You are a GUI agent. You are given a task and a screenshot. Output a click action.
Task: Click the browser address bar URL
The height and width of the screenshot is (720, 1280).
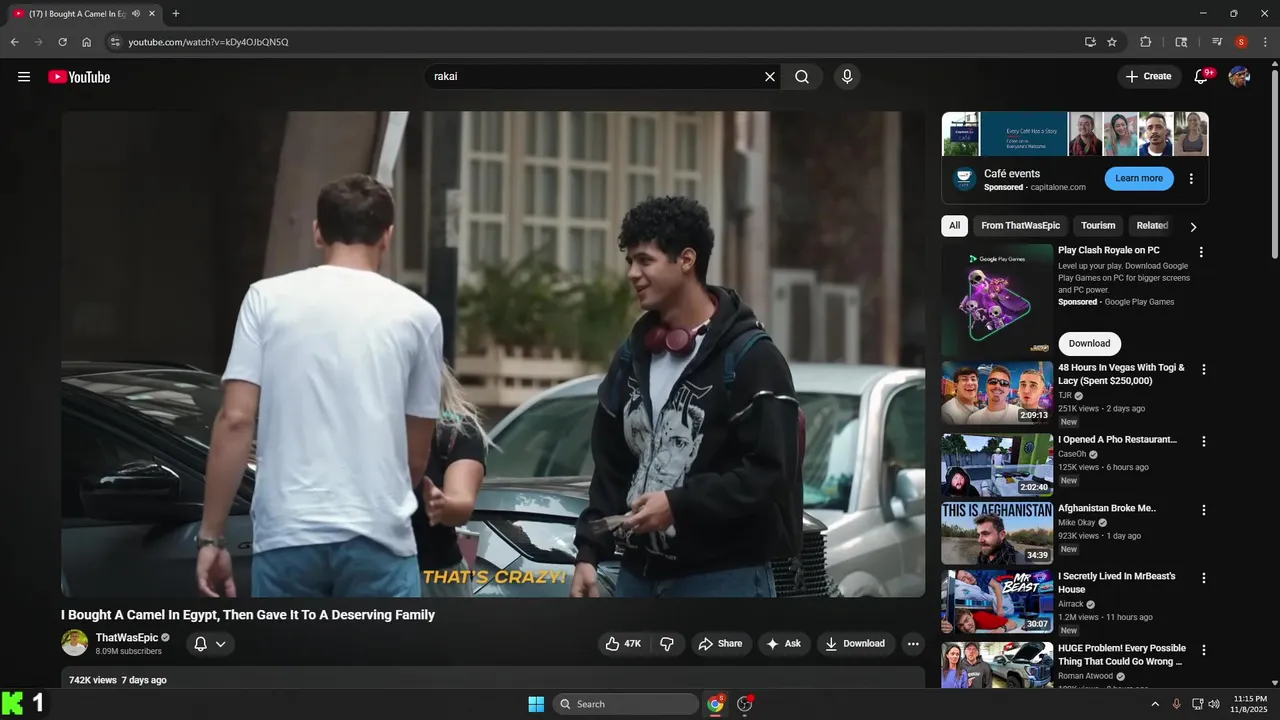pos(209,42)
